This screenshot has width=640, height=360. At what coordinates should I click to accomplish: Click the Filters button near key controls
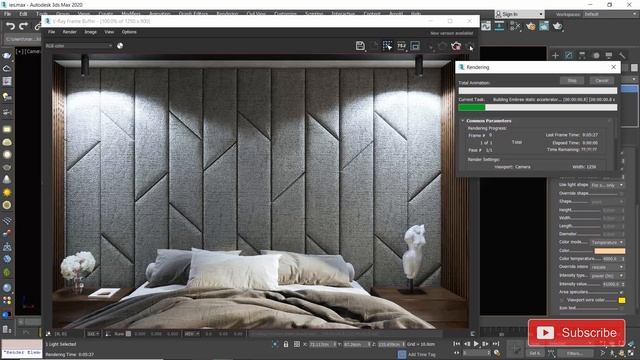tap(575, 353)
